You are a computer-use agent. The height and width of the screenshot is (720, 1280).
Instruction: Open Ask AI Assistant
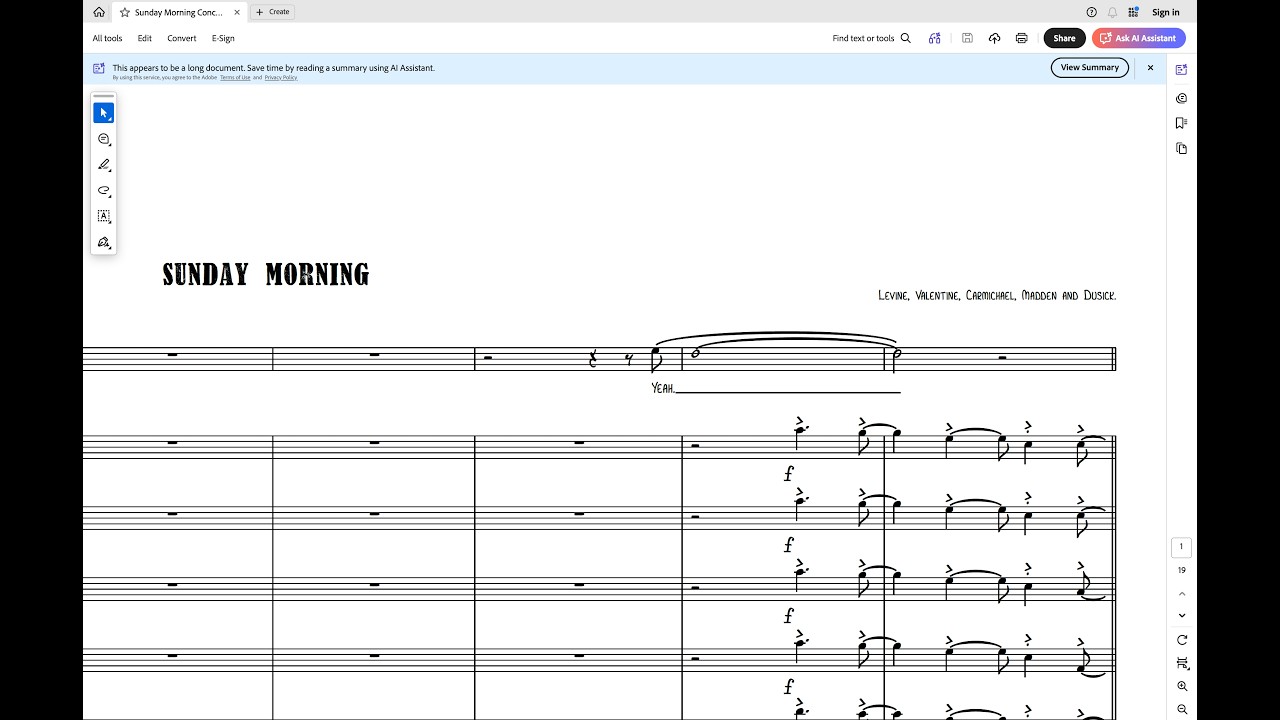click(1139, 38)
